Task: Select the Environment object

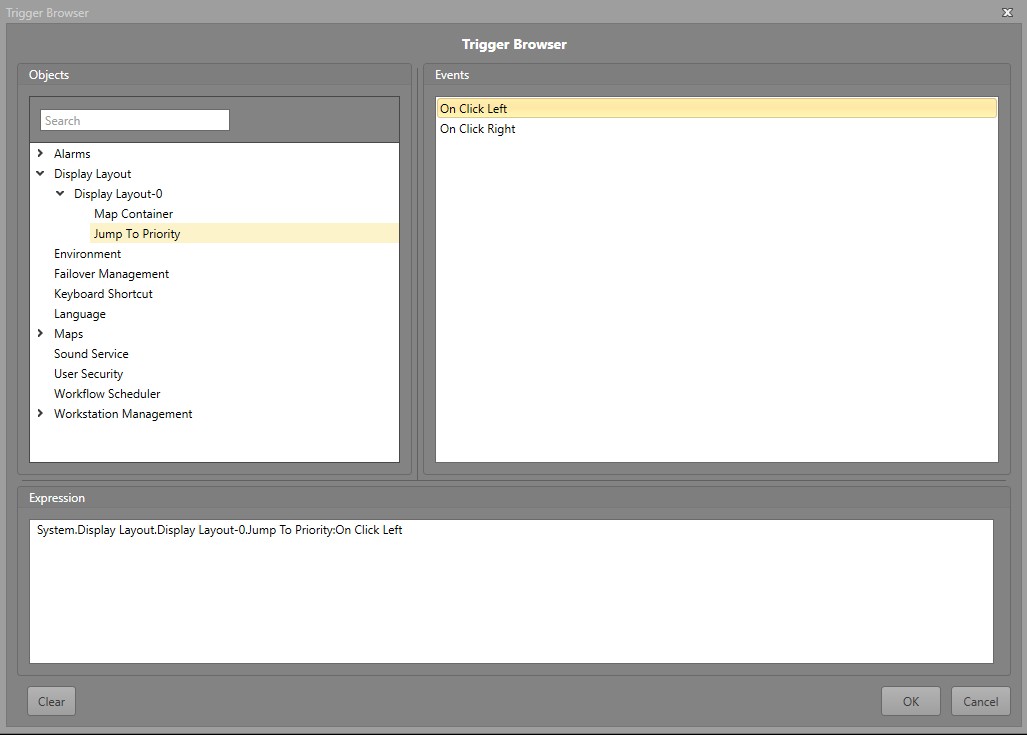Action: pyautogui.click(x=87, y=254)
